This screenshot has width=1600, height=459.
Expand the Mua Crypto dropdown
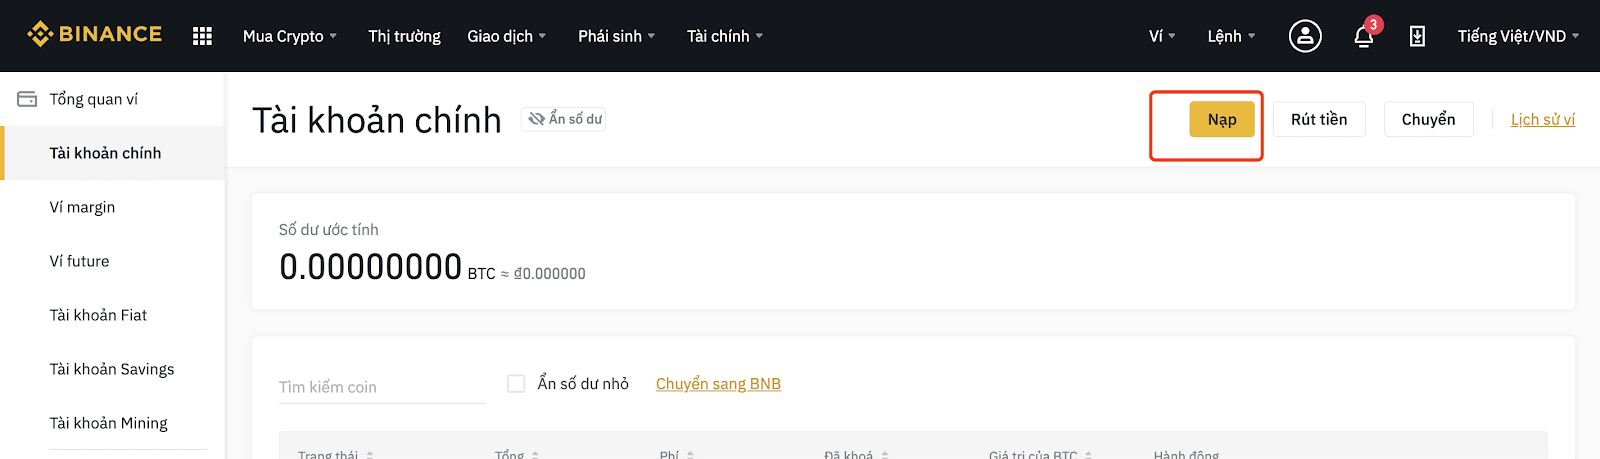(x=290, y=36)
